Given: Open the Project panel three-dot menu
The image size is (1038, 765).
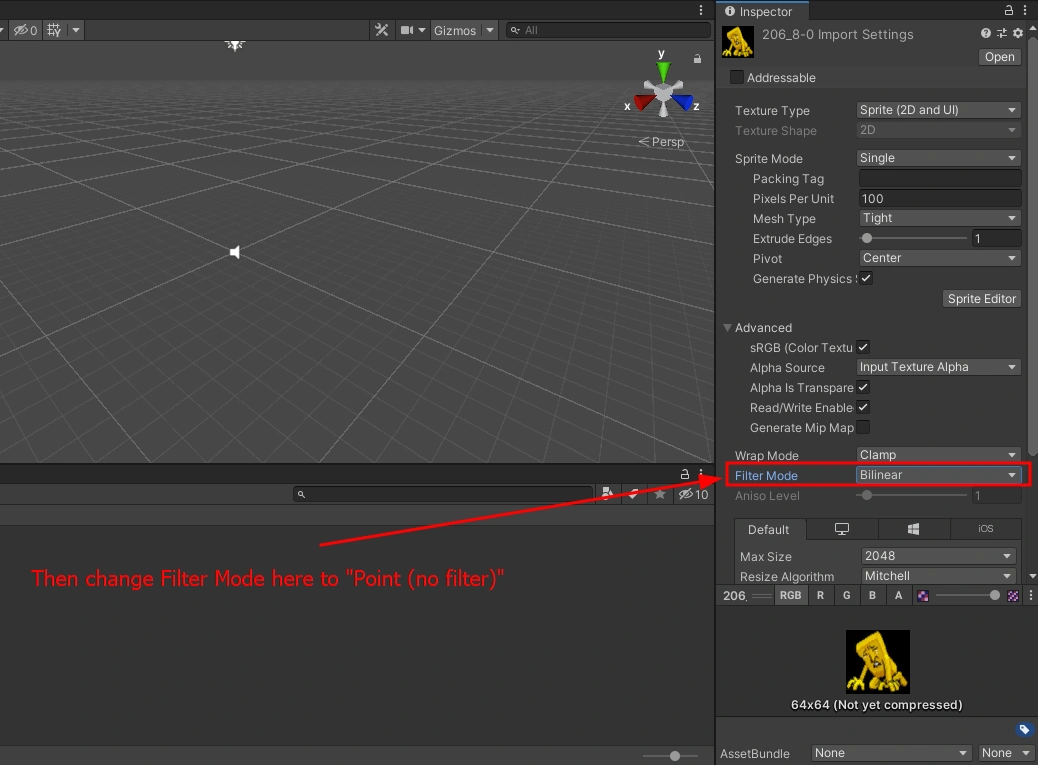Looking at the screenshot, I should pyautogui.click(x=701, y=474).
